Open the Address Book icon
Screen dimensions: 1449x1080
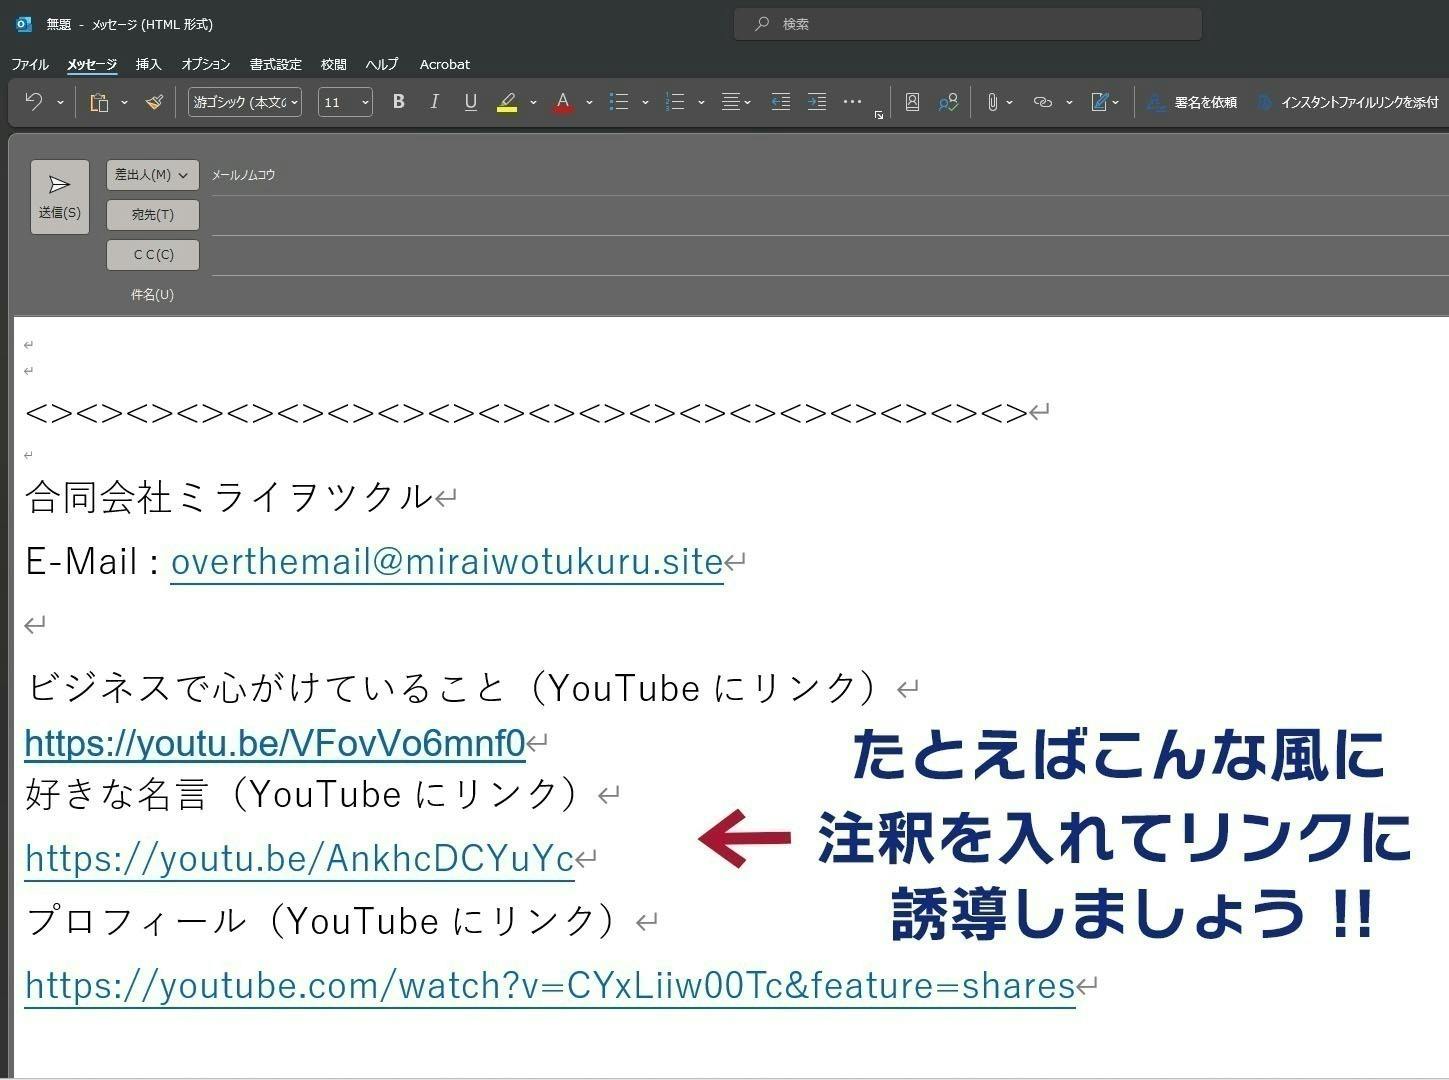(x=912, y=102)
